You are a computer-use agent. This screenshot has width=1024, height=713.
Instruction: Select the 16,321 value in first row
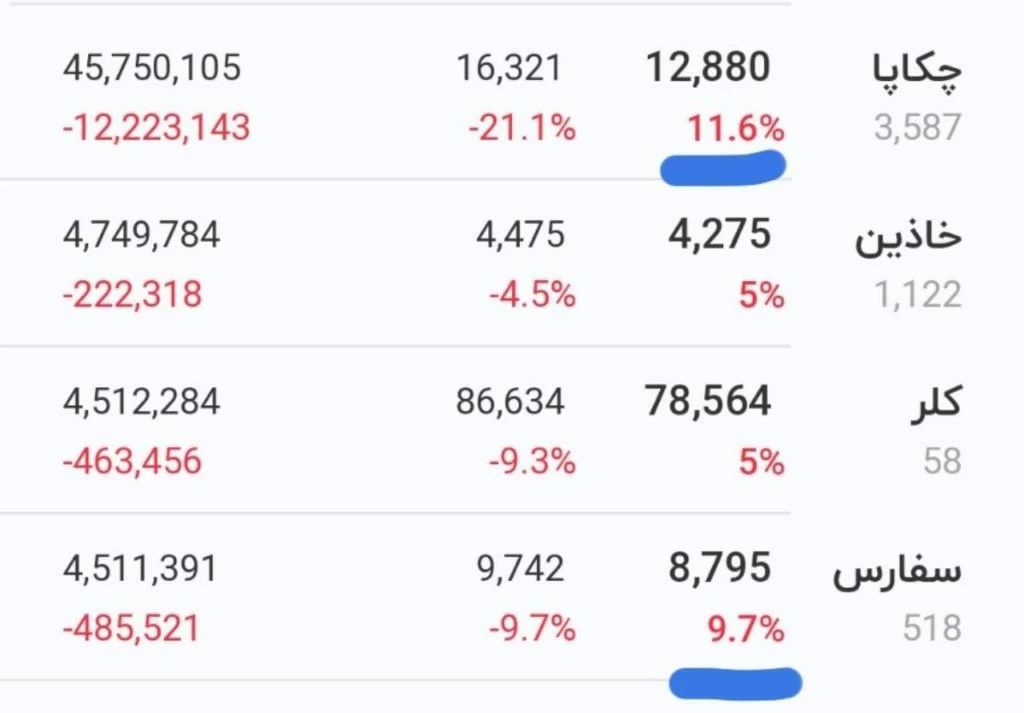pos(509,68)
